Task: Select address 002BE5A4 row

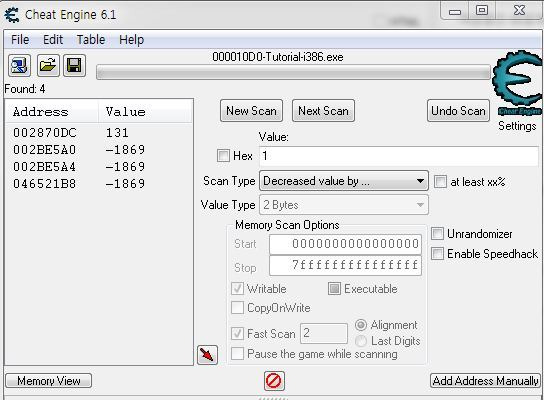Action: point(99,167)
